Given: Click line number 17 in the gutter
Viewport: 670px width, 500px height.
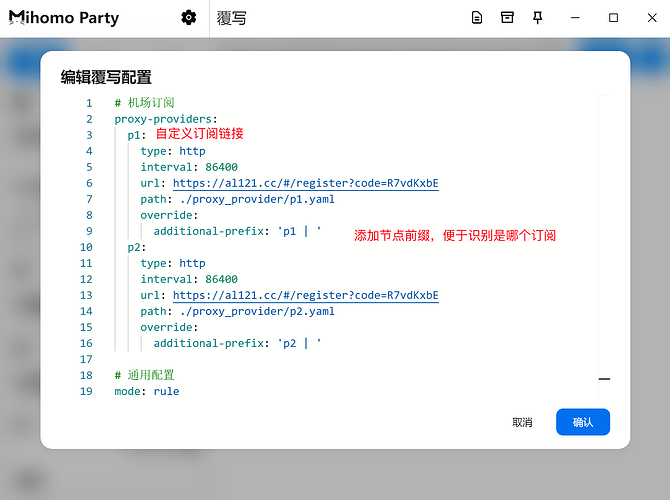Looking at the screenshot, I should 86,359.
